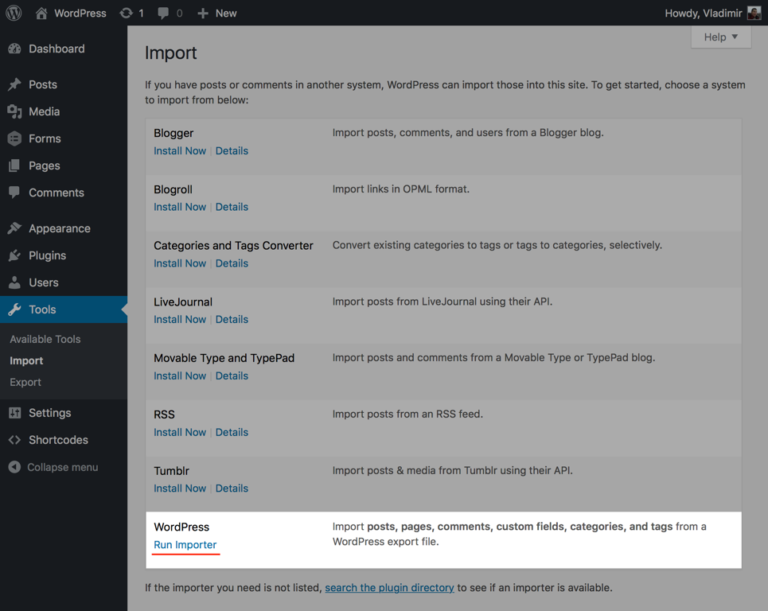Click the Posts pushpin icon
The image size is (768, 611).
15,84
